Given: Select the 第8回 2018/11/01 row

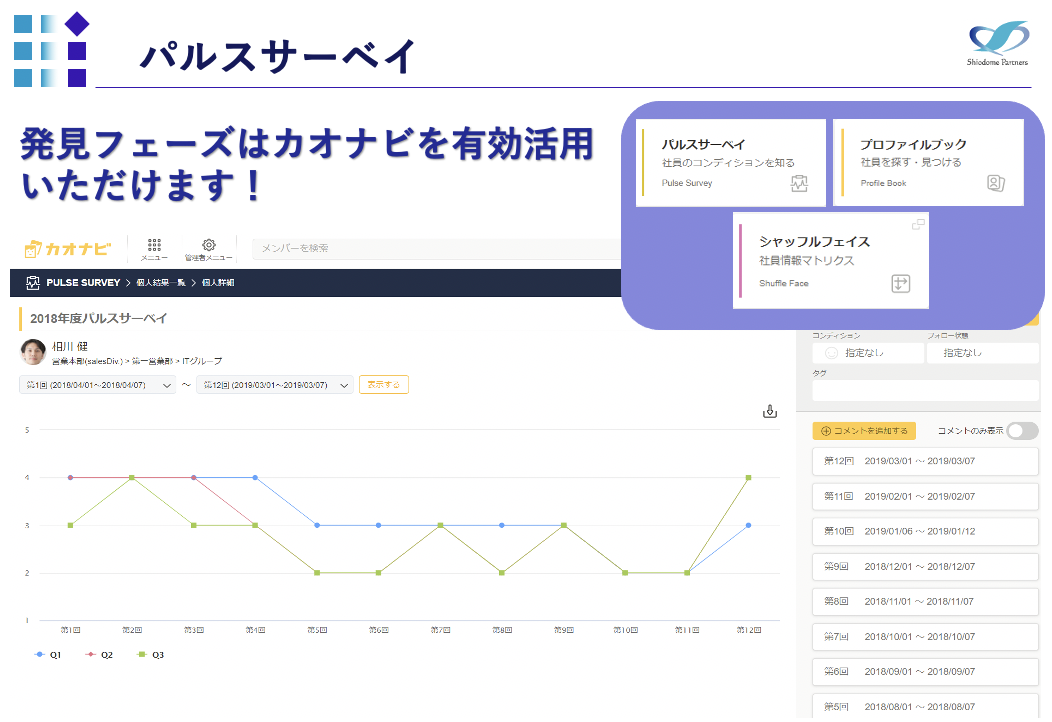Looking at the screenshot, I should (x=925, y=601).
